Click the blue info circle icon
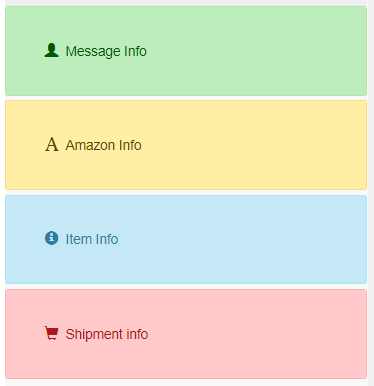Viewport: 374px width, 386px height. point(52,238)
